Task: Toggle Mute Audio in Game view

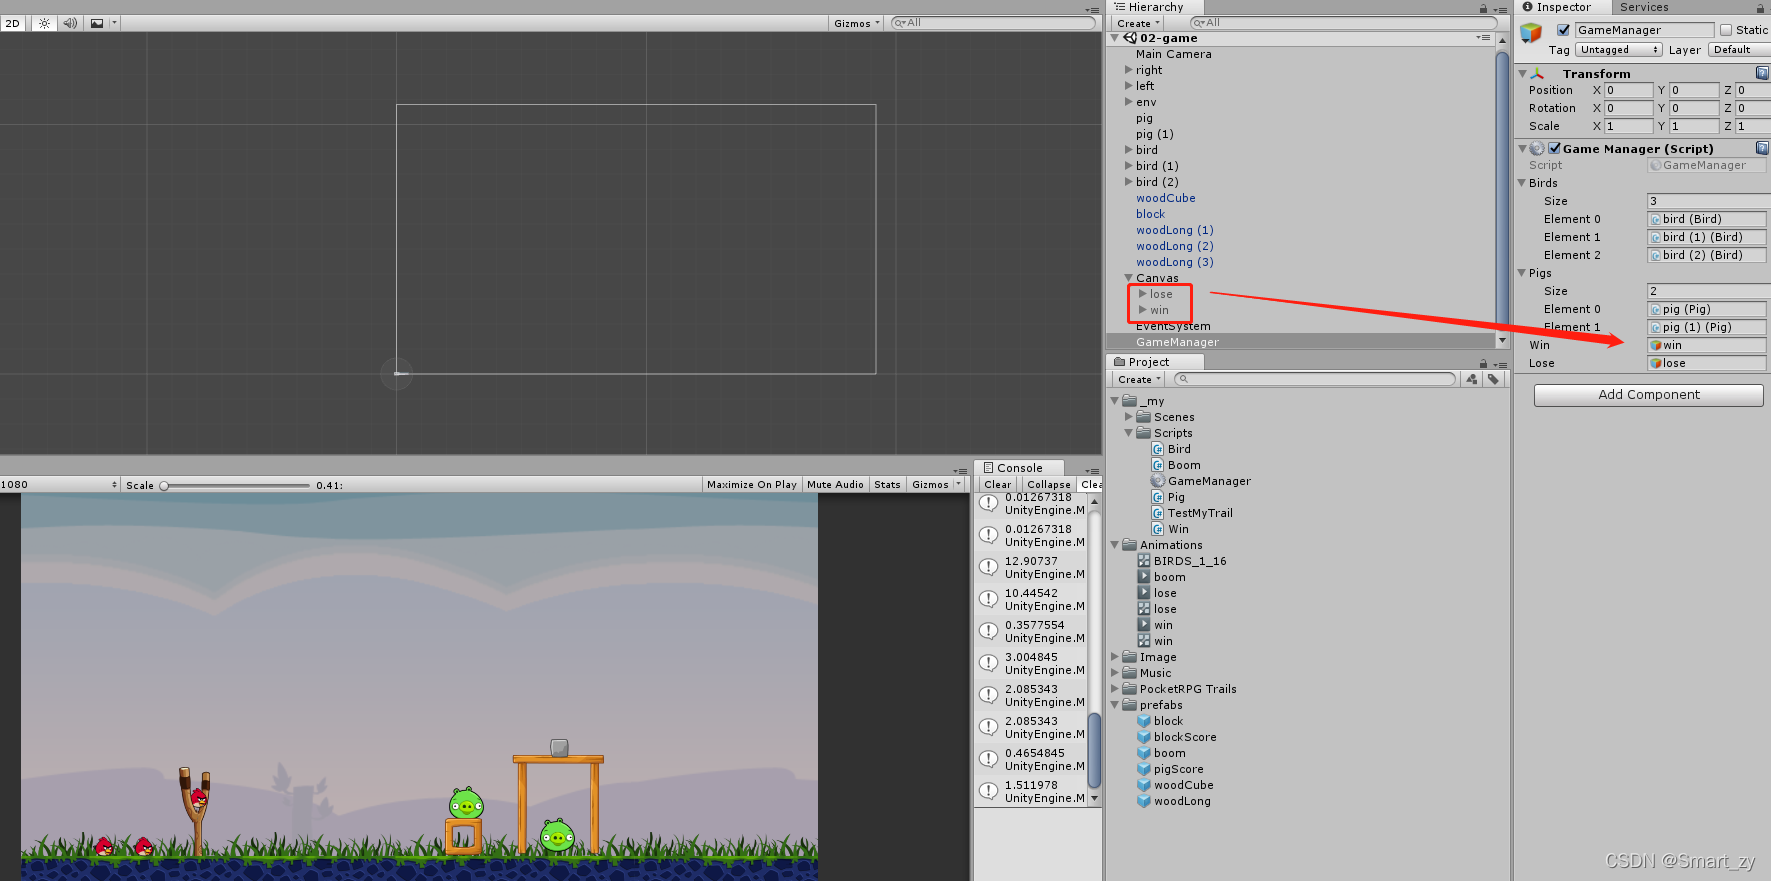Action: tap(835, 484)
